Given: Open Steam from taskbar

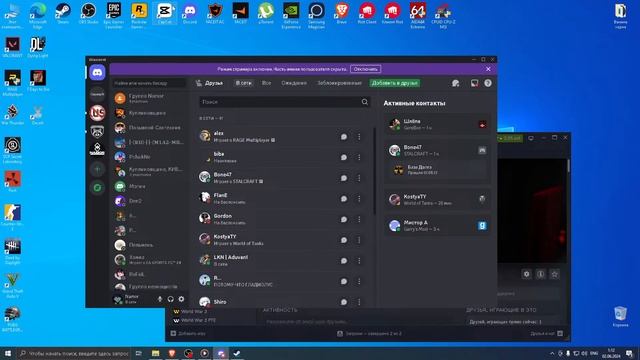Looking at the screenshot, I should coord(237,353).
